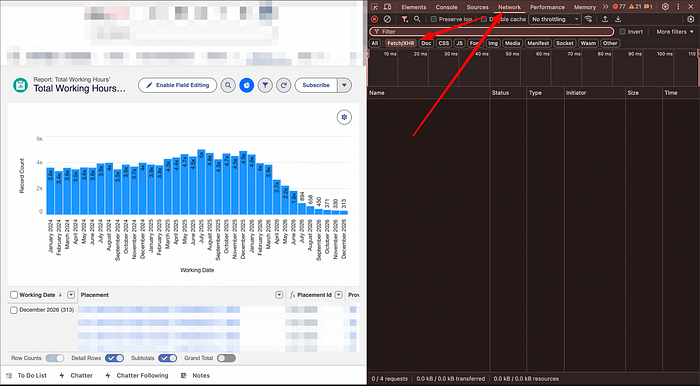Screen dimensions: 700x386
Task: Toggle the report chart button
Action: pyautogui.click(x=246, y=85)
